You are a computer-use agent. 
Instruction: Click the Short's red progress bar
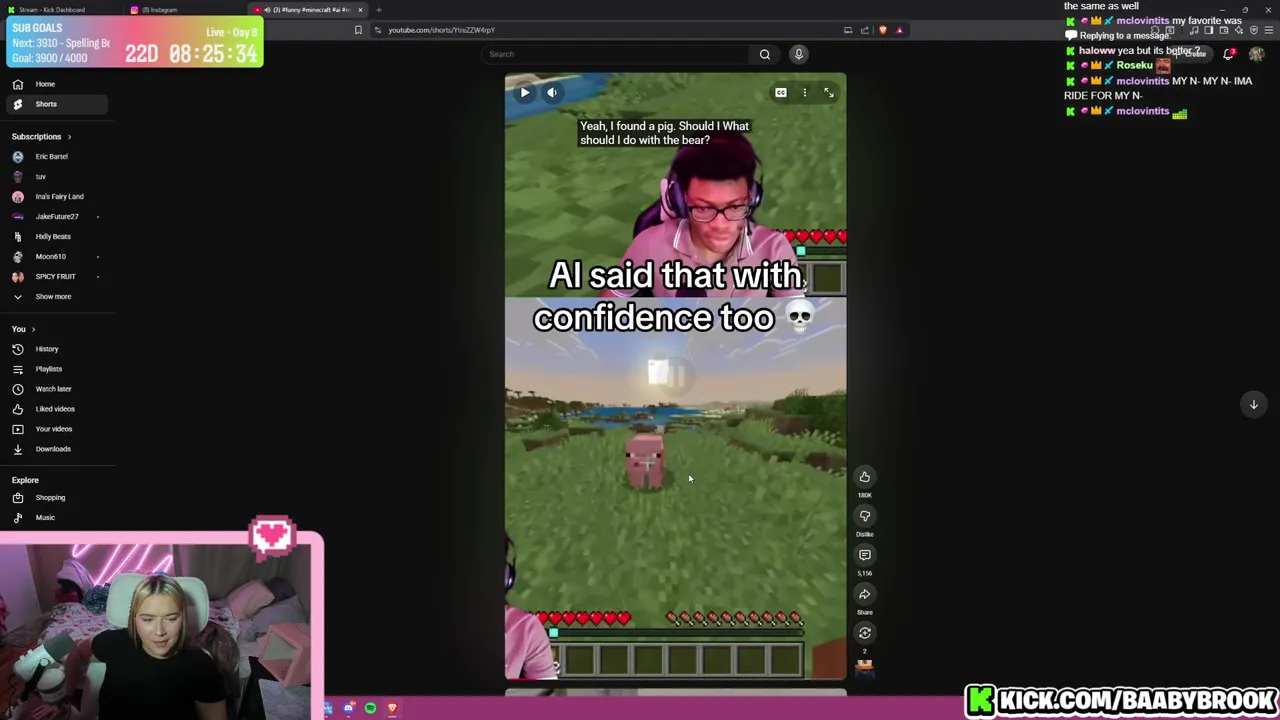tap(675, 679)
